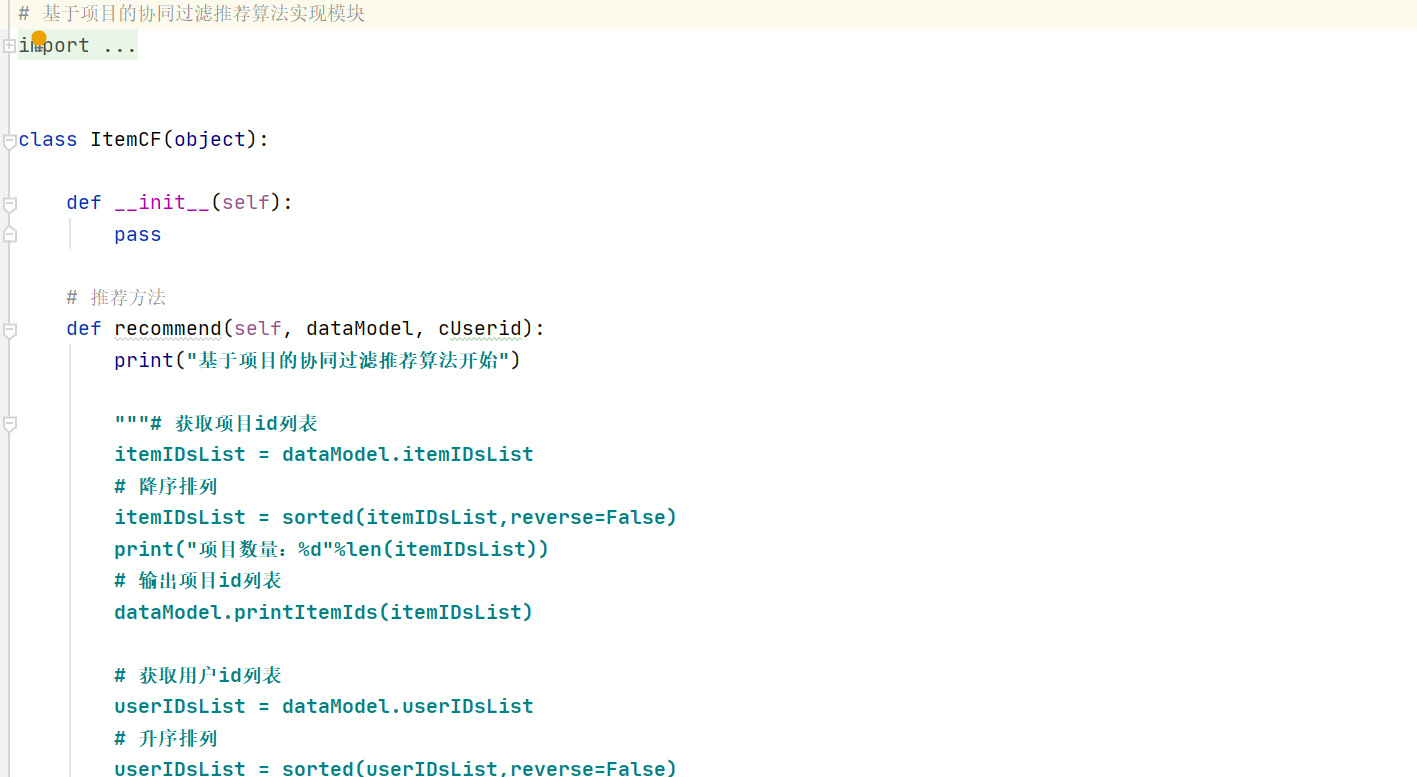Click "object" in the class declaration

[x=210, y=140]
